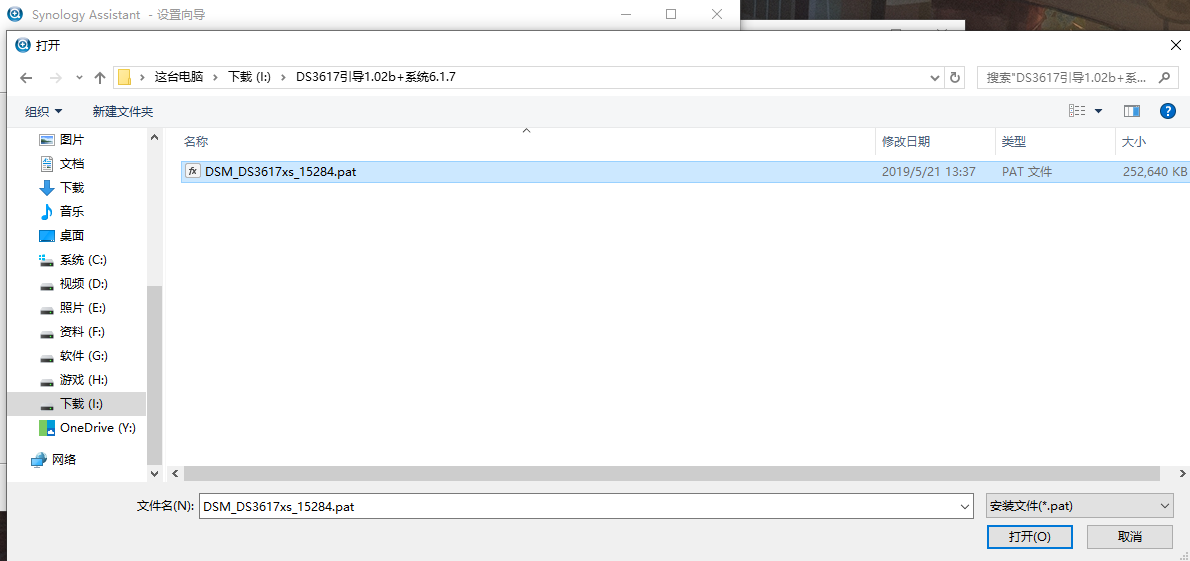
Task: Open the help question mark icon
Action: pyautogui.click(x=1166, y=111)
